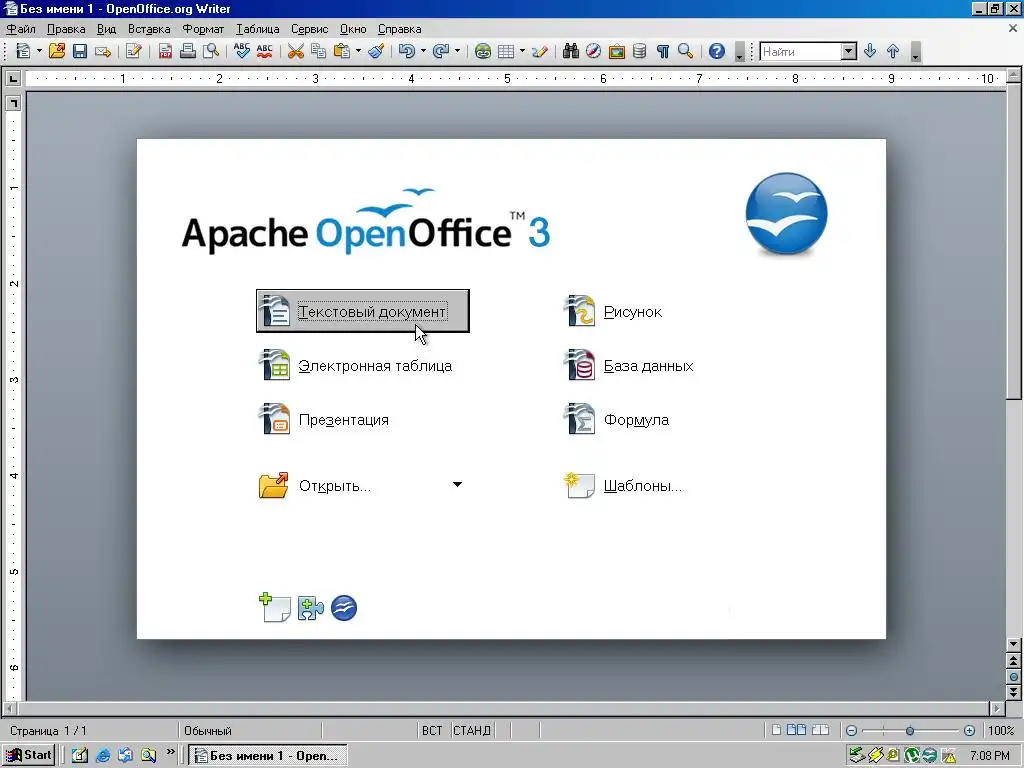The height and width of the screenshot is (768, 1024).
Task: Open the Zoom magnifier tool
Action: [686, 51]
